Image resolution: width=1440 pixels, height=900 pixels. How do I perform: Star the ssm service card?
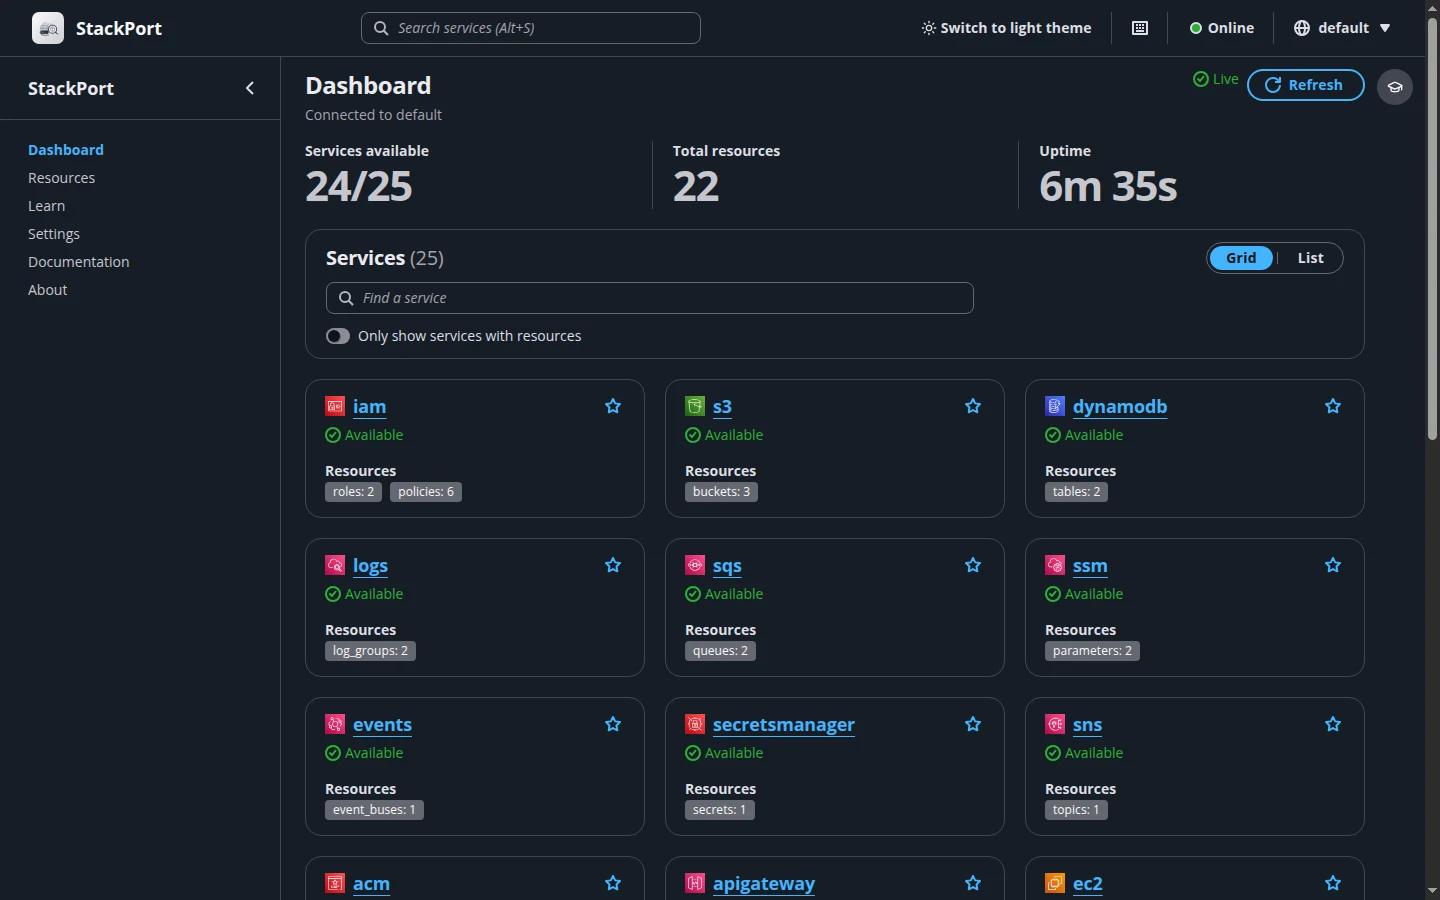(x=1333, y=565)
